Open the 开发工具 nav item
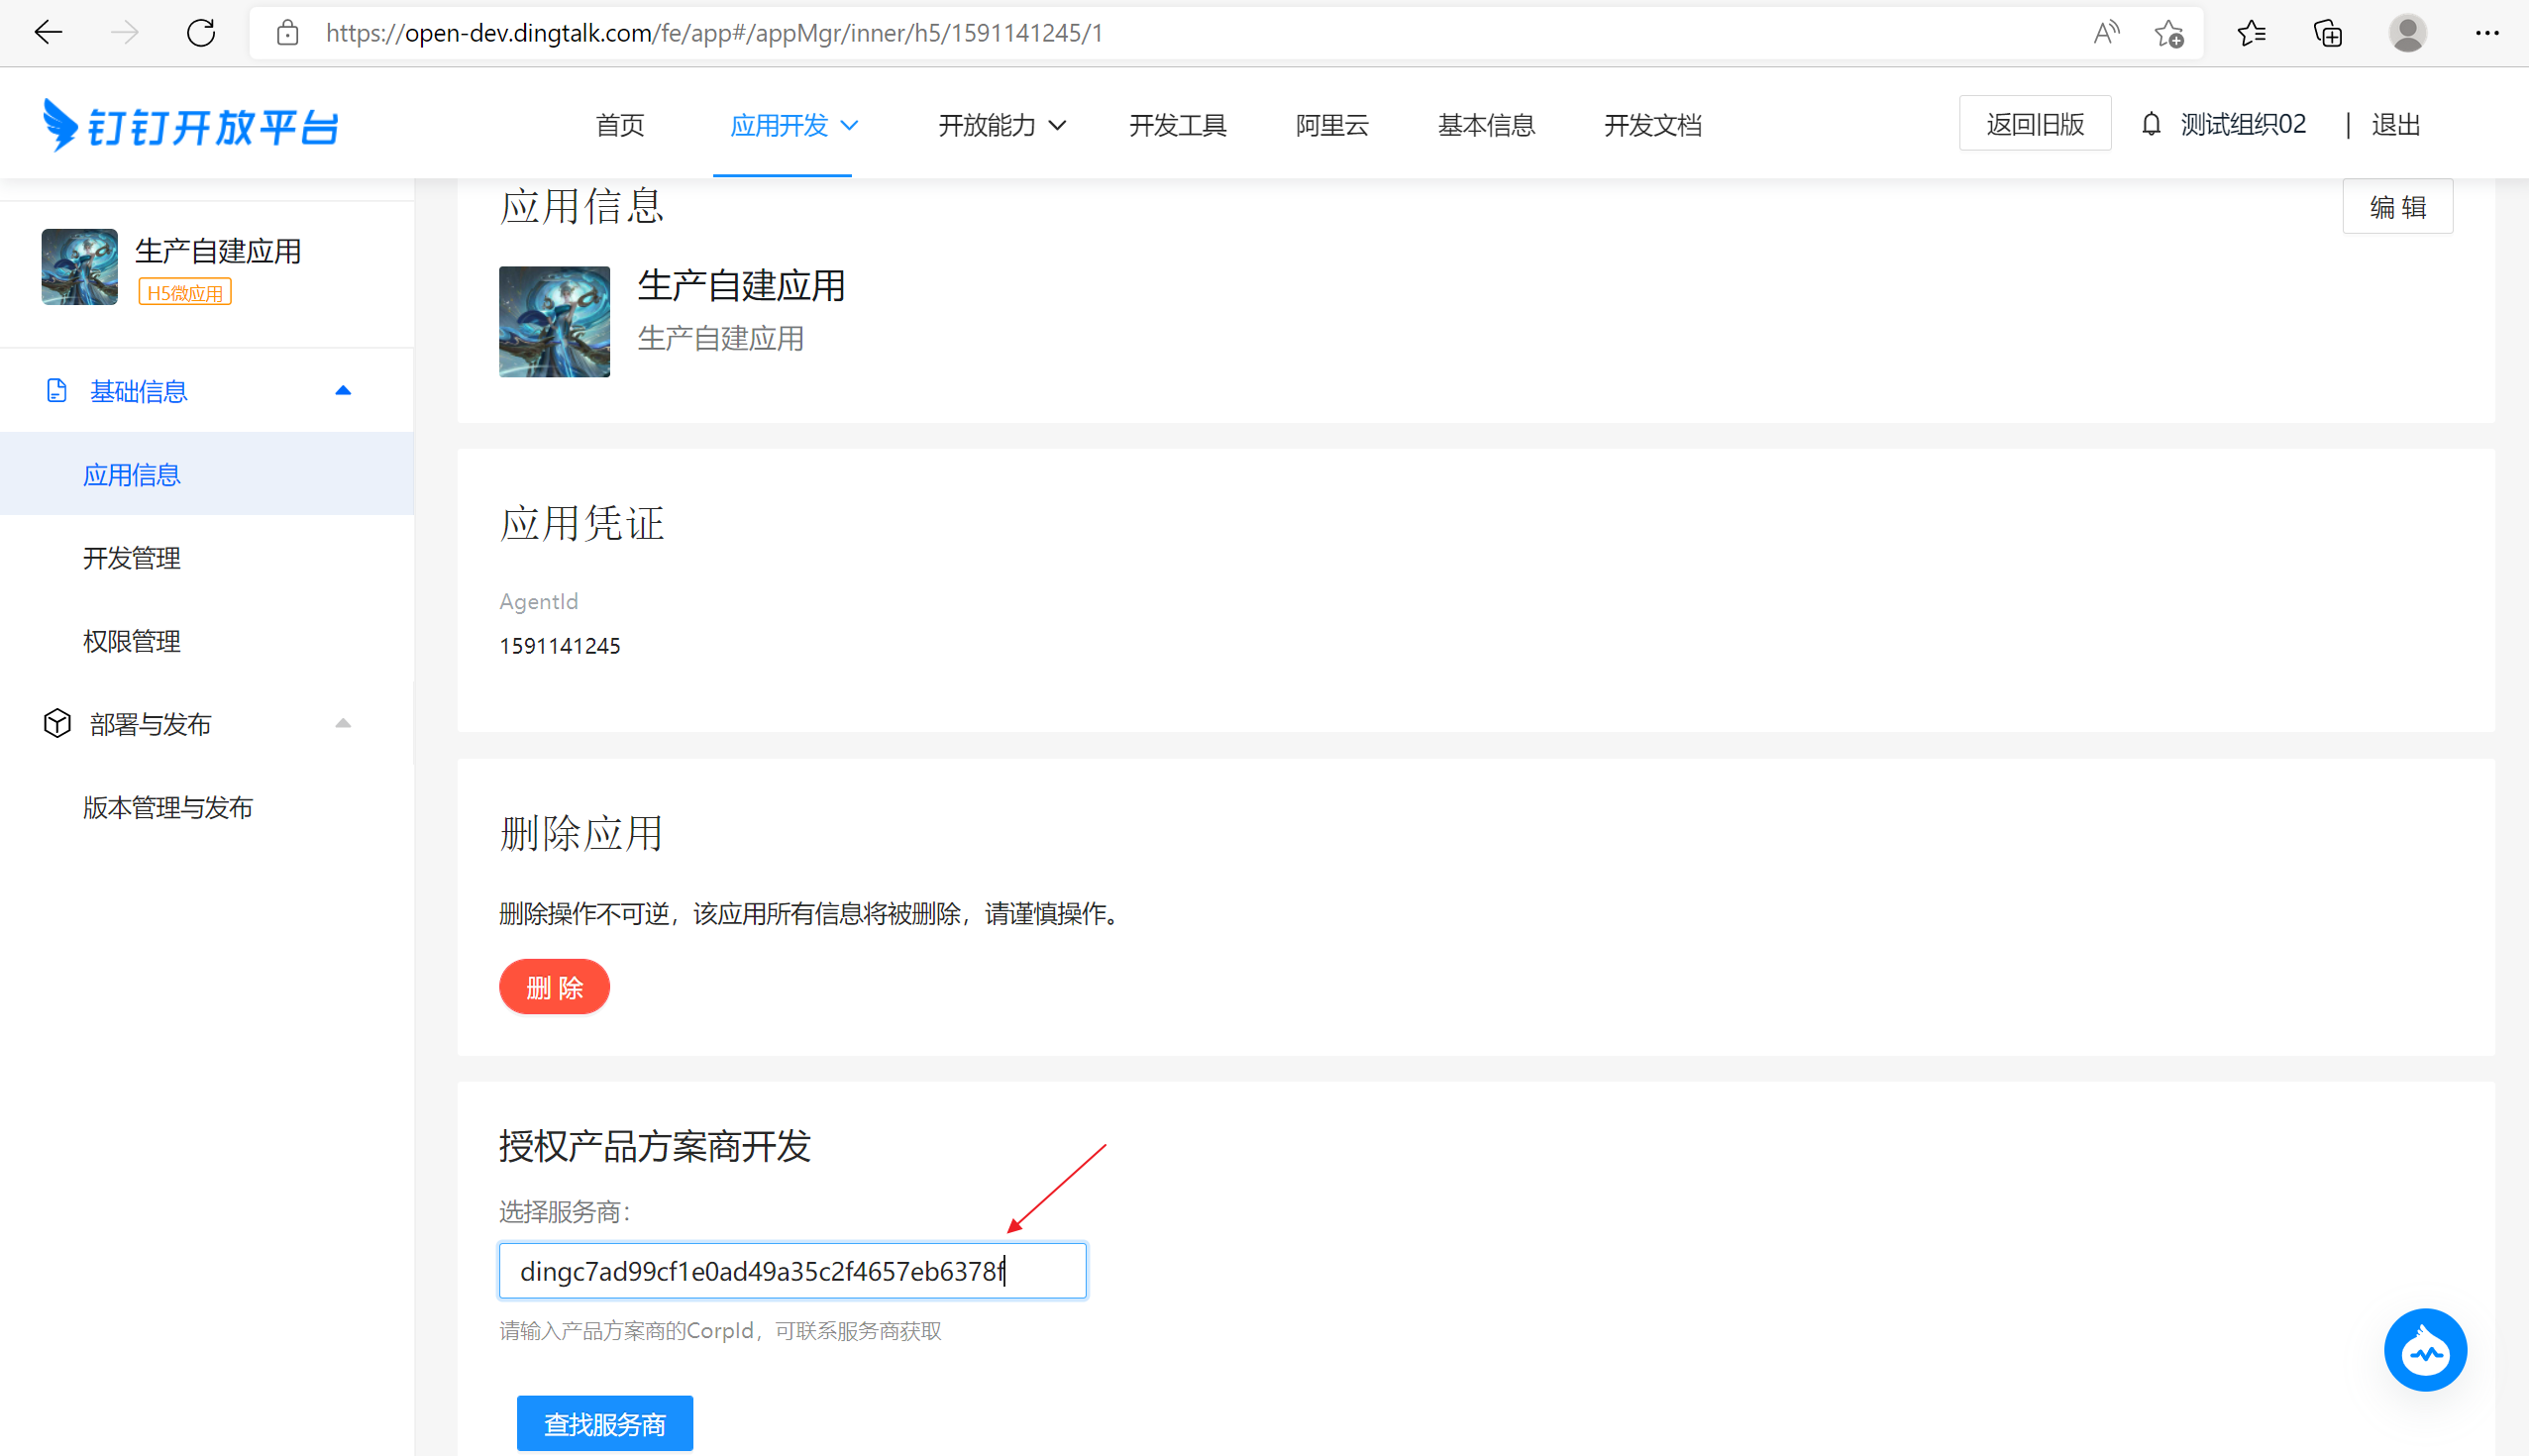The width and height of the screenshot is (2529, 1456). point(1177,125)
